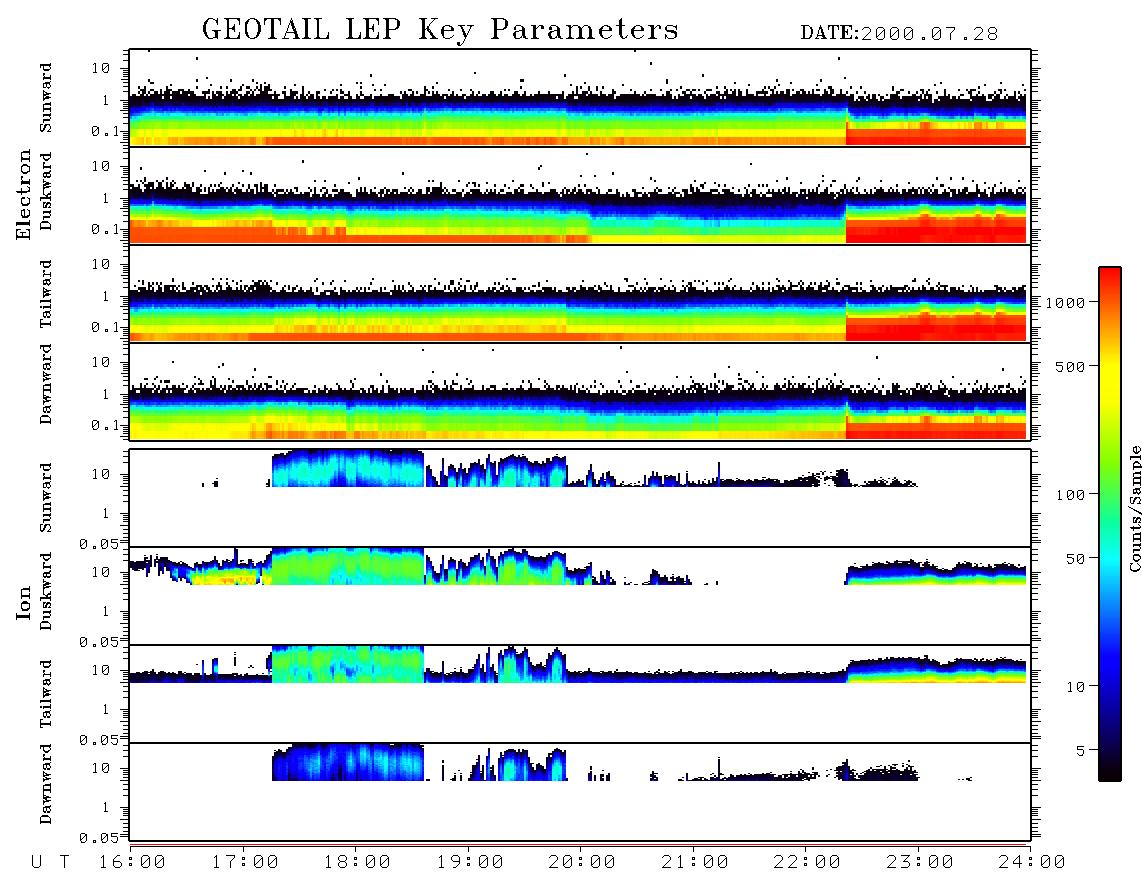Click the red top of the color bar
Screen dimensions: 1142x880
(1110, 280)
